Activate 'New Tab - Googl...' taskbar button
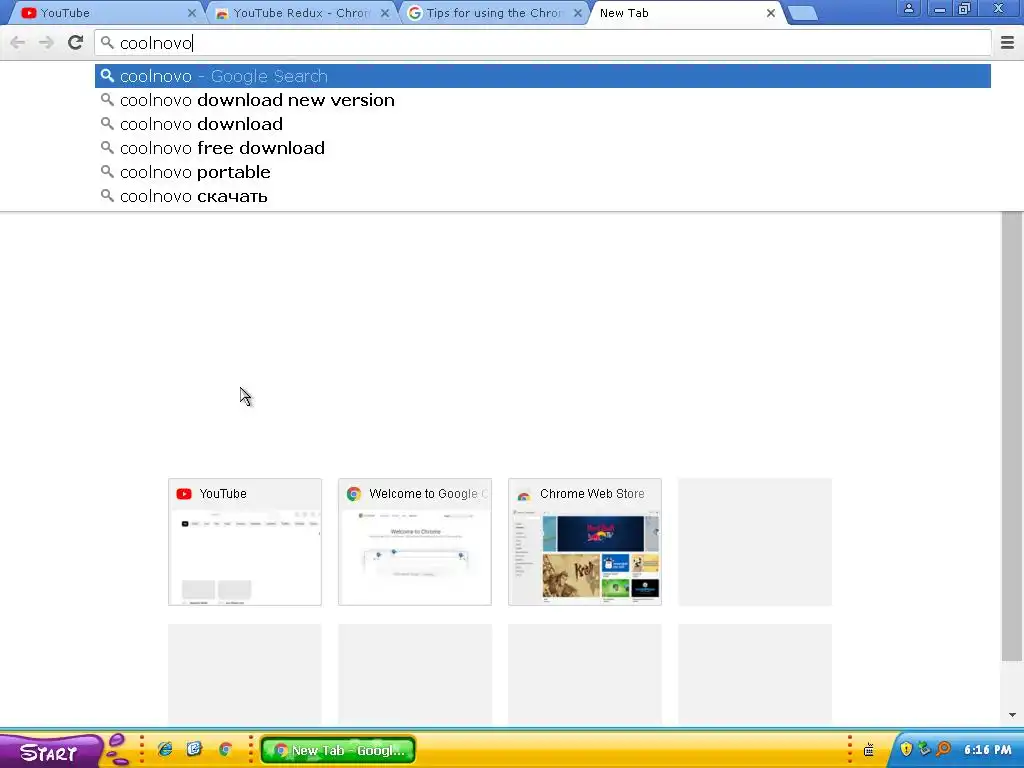Viewport: 1024px width, 768px height. click(x=338, y=750)
